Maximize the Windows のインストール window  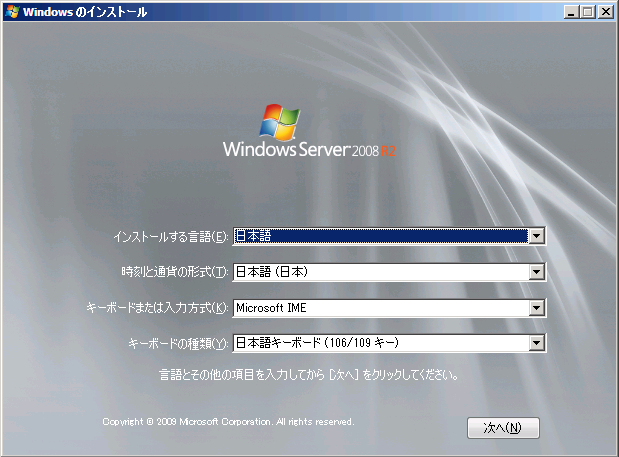point(587,12)
